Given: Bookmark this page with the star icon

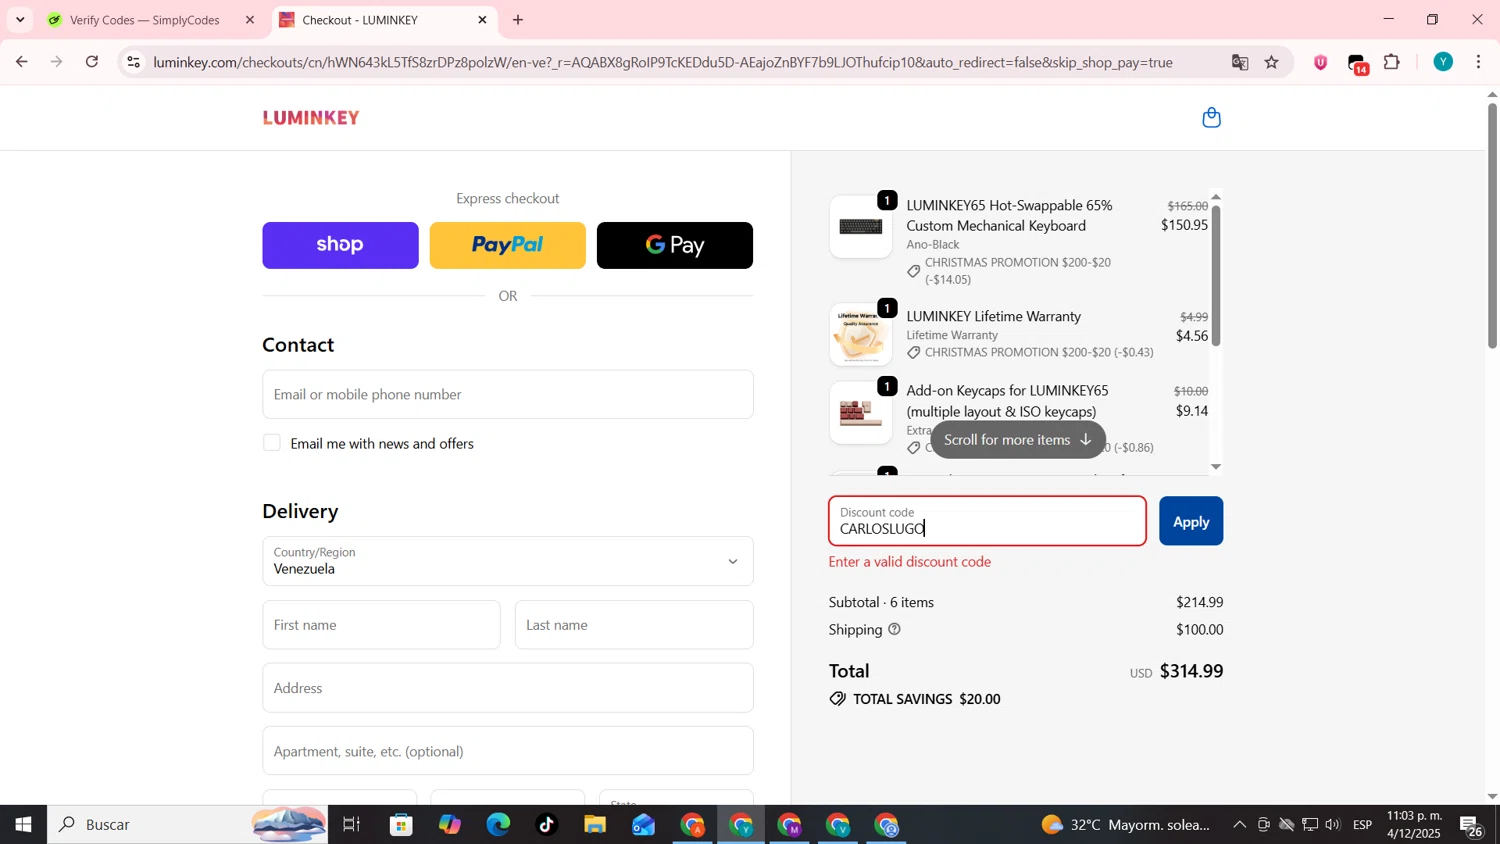Looking at the screenshot, I should pos(1272,62).
